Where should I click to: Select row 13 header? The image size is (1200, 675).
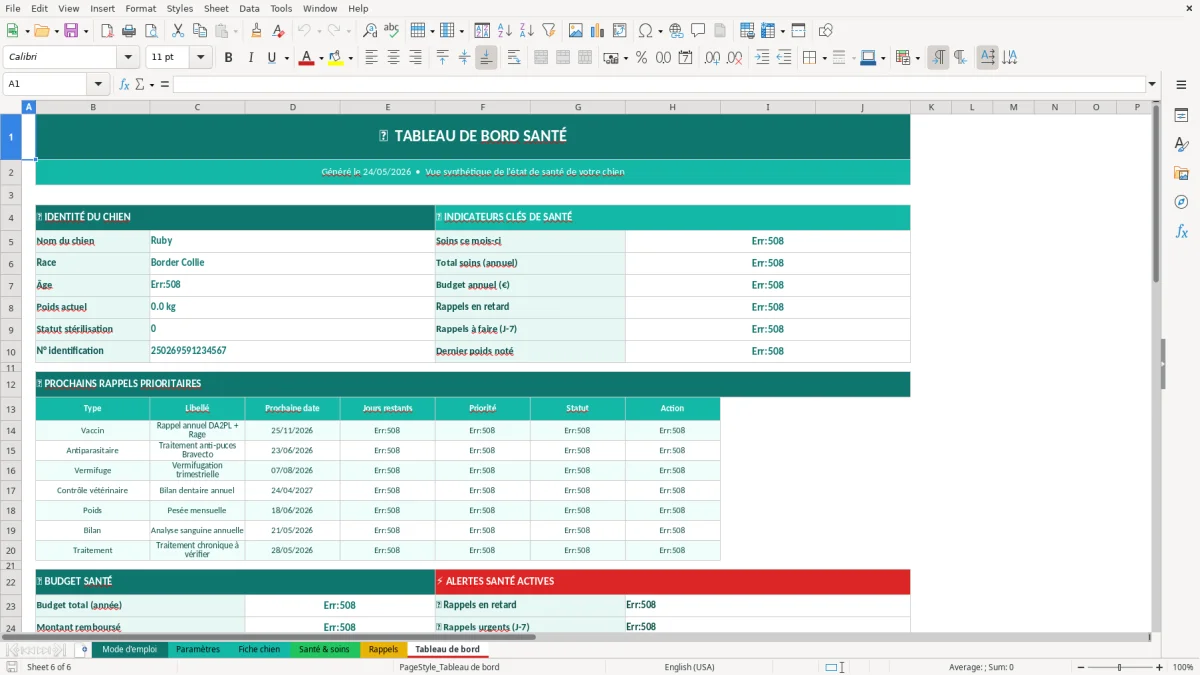11,408
